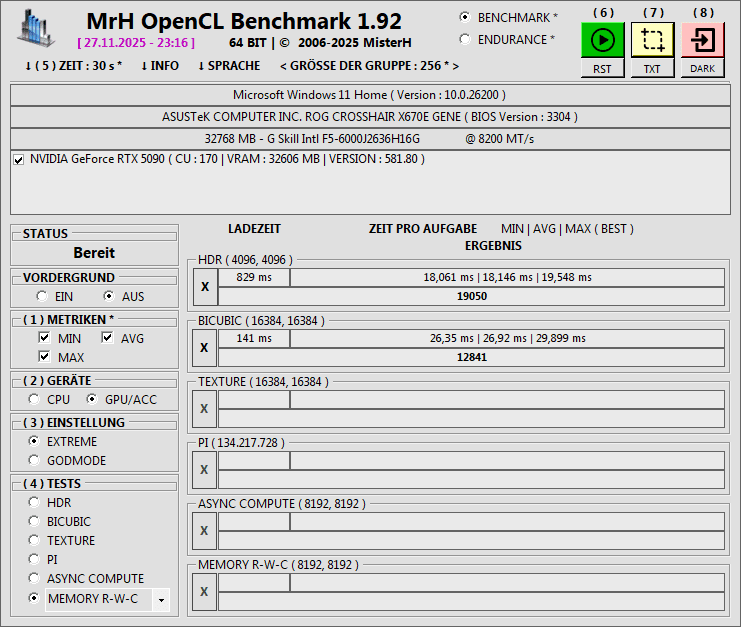Screen dimensions: 741x627
Task: Open the SPRACHE language menu
Action: click(229, 66)
